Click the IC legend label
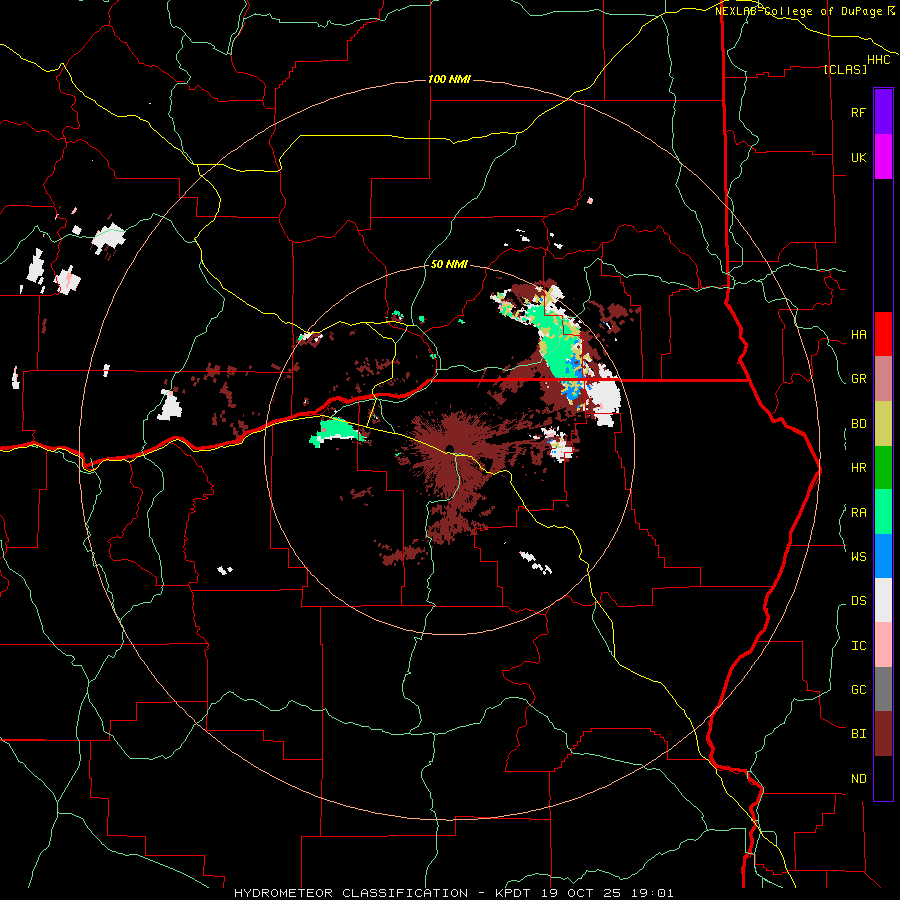The width and height of the screenshot is (900, 900). [x=858, y=646]
